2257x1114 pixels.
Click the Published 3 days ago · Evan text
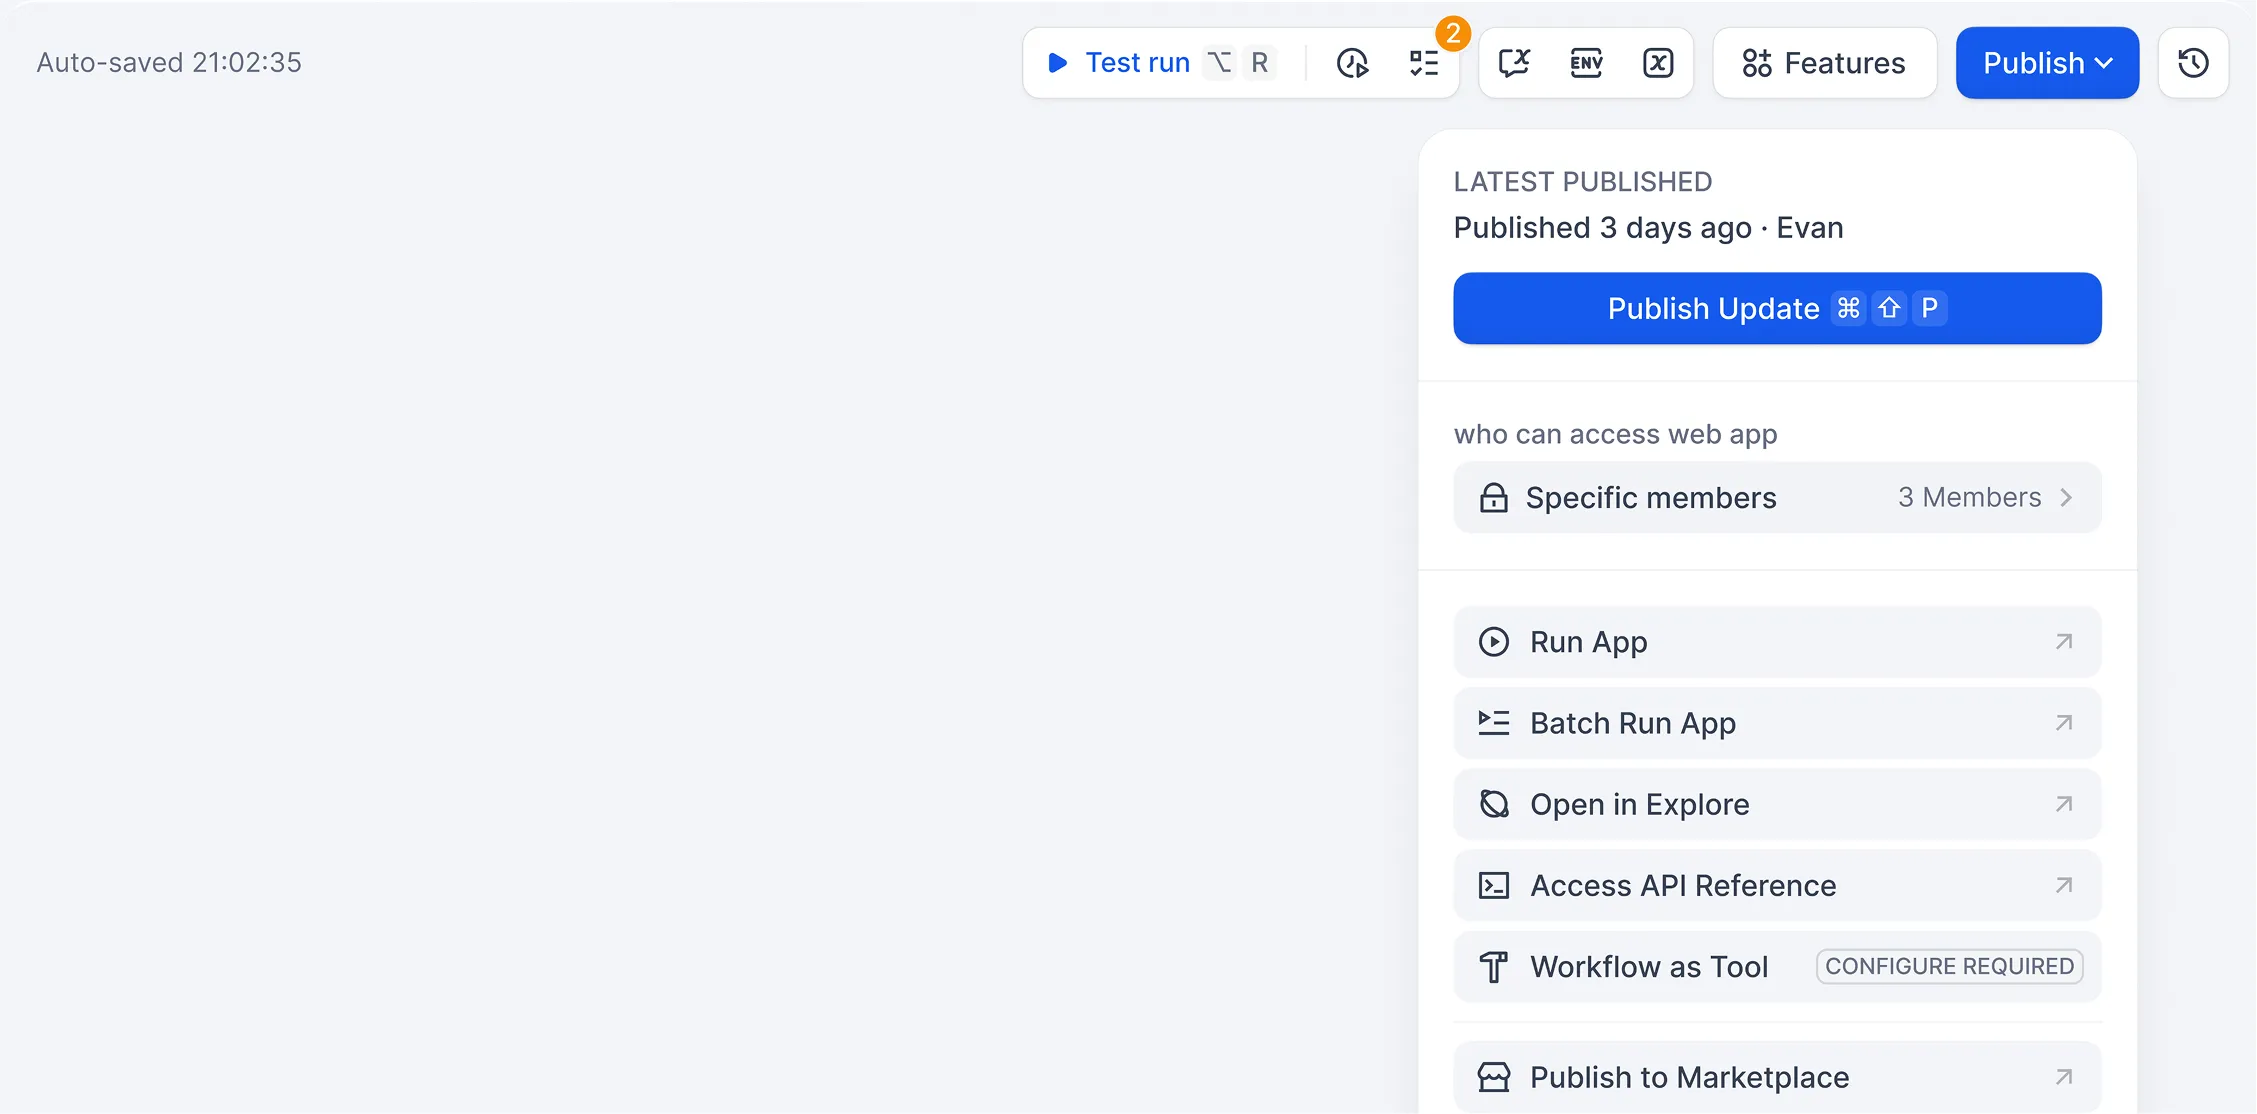pyautogui.click(x=1648, y=228)
